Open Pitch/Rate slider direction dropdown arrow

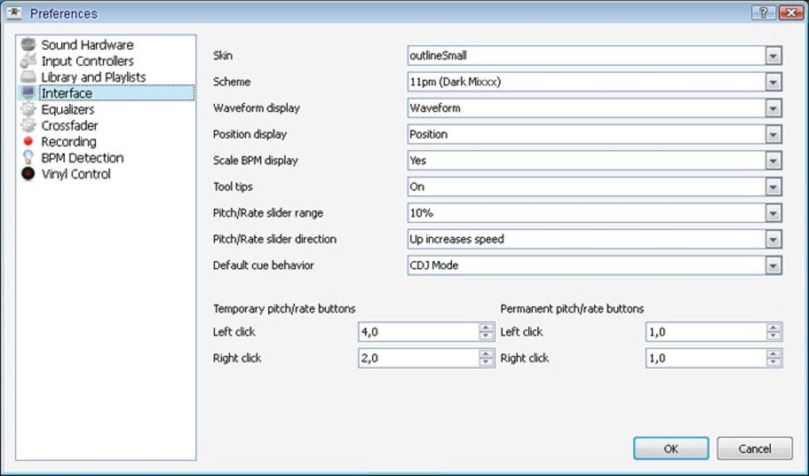click(x=773, y=239)
